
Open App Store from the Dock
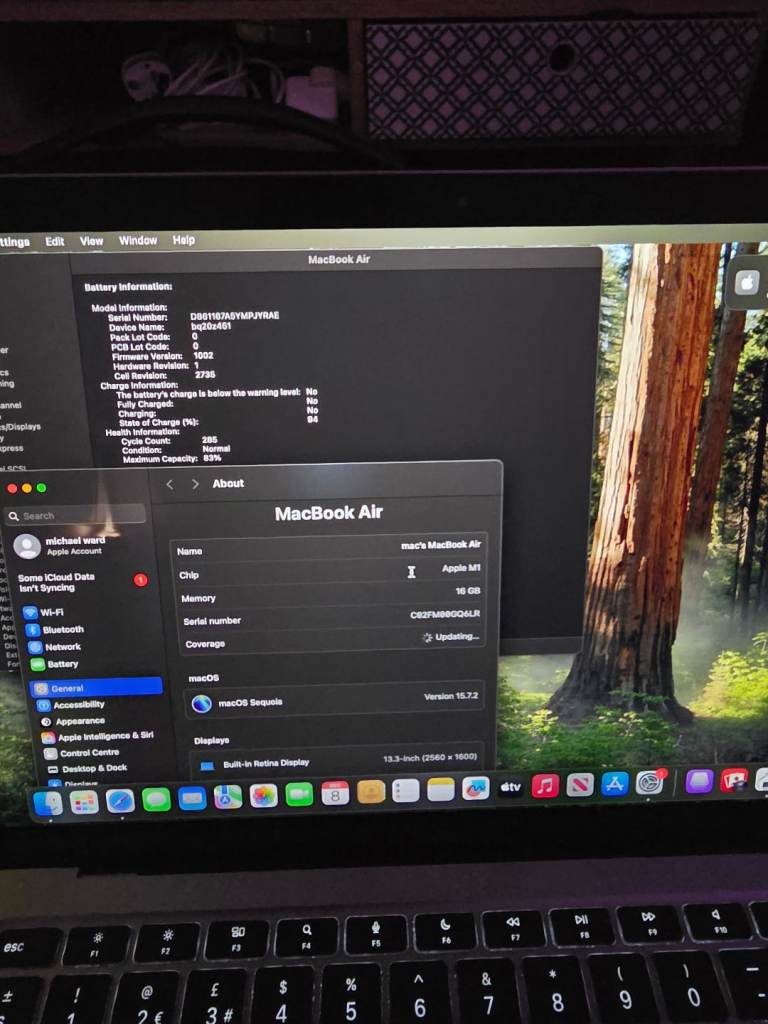(615, 784)
